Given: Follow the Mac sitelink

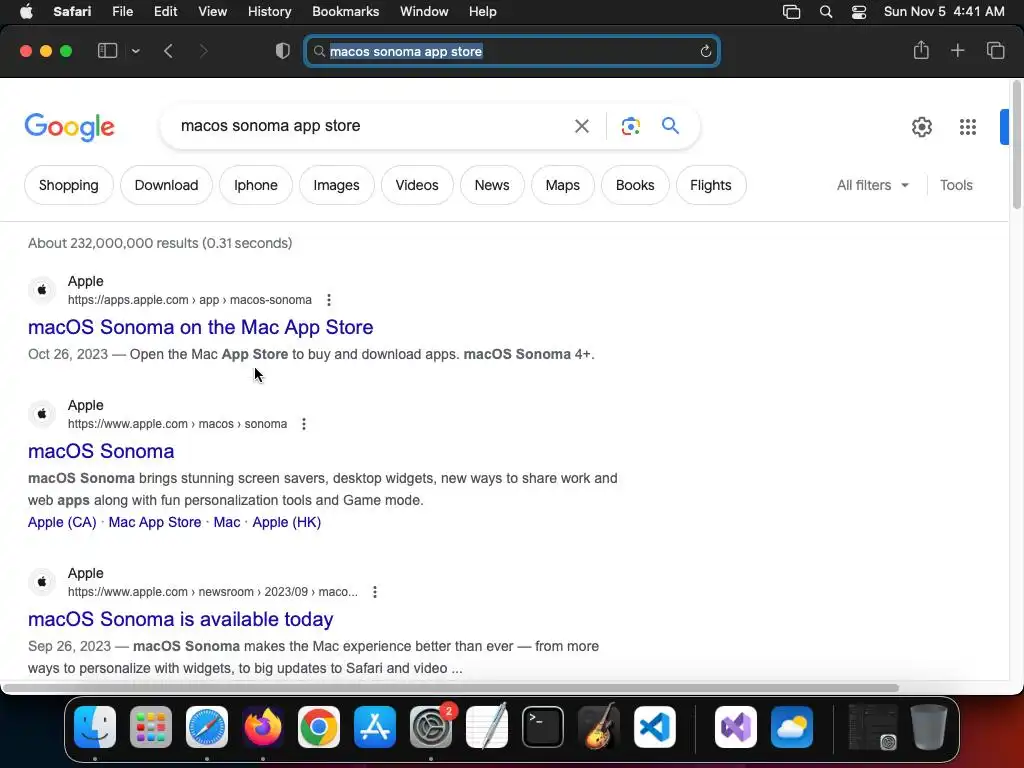Looking at the screenshot, I should [x=227, y=522].
